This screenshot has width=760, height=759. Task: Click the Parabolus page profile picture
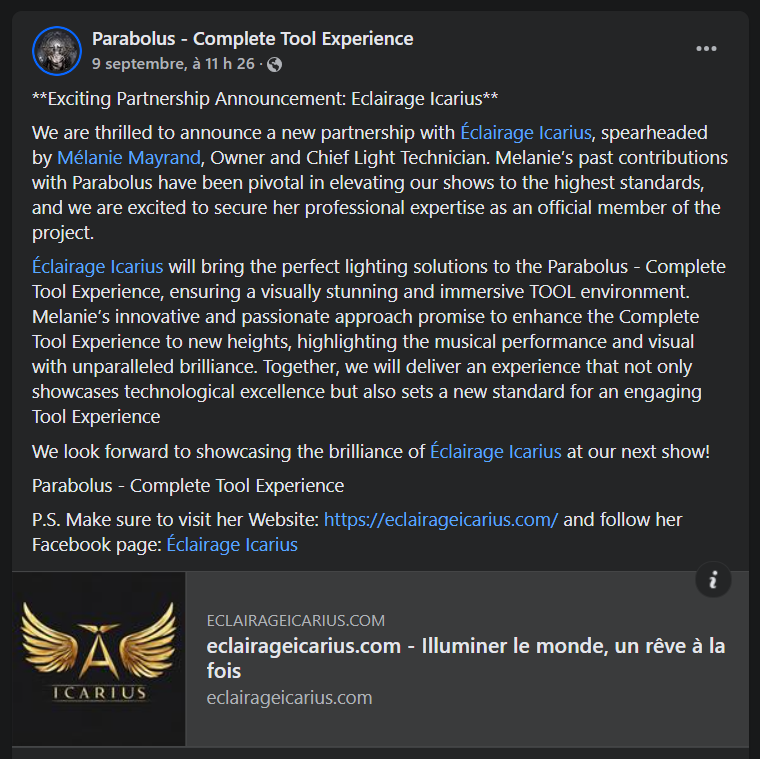click(57, 51)
